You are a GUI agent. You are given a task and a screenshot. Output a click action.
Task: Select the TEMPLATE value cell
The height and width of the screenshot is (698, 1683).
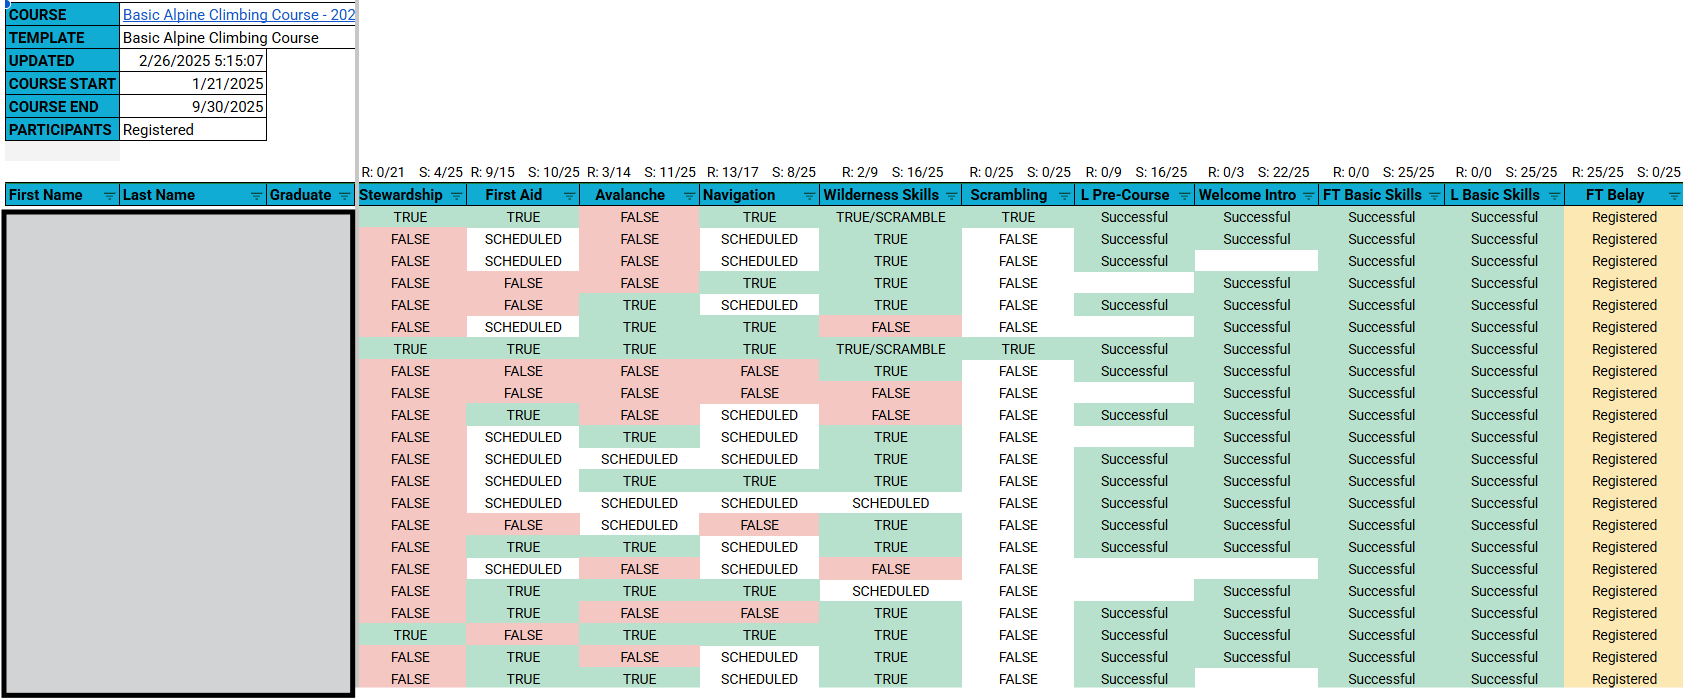(237, 38)
